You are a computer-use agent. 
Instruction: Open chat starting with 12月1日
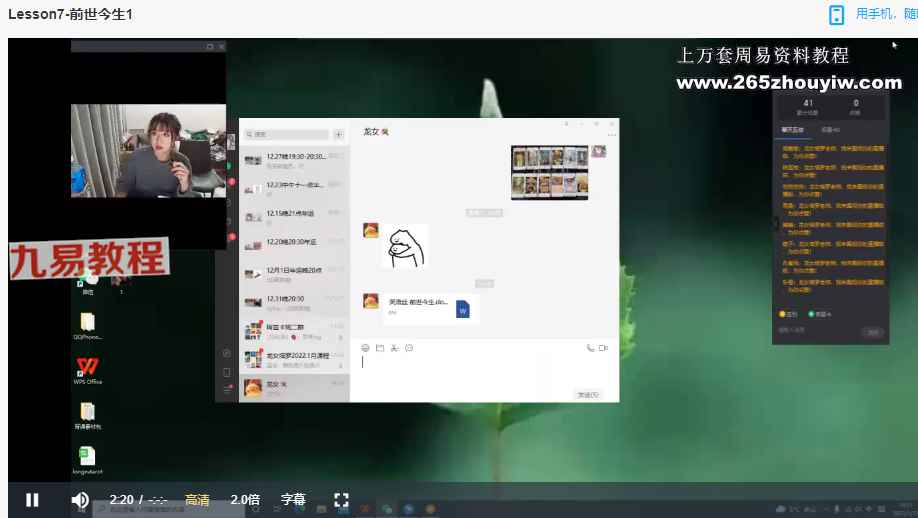pyautogui.click(x=294, y=274)
